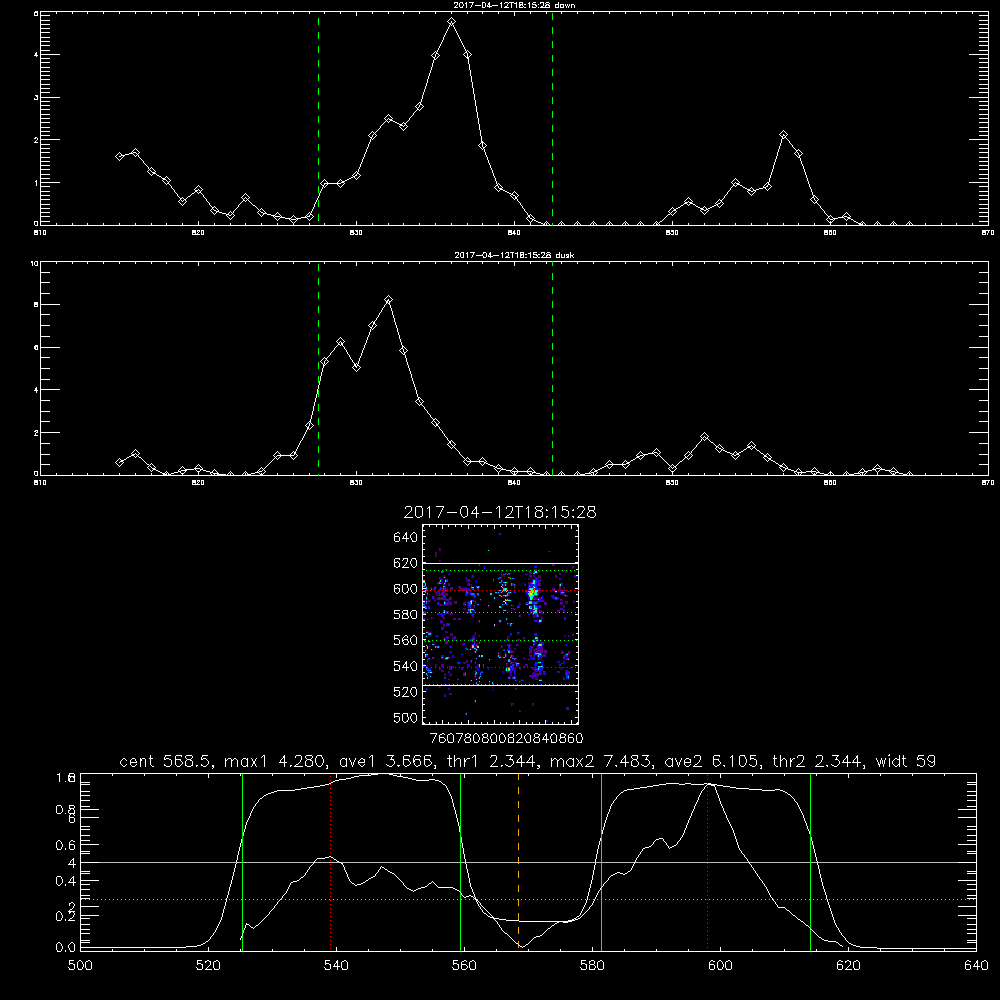Click the left green dashed line in dawn plot
1000x1000 pixels.
point(318,118)
